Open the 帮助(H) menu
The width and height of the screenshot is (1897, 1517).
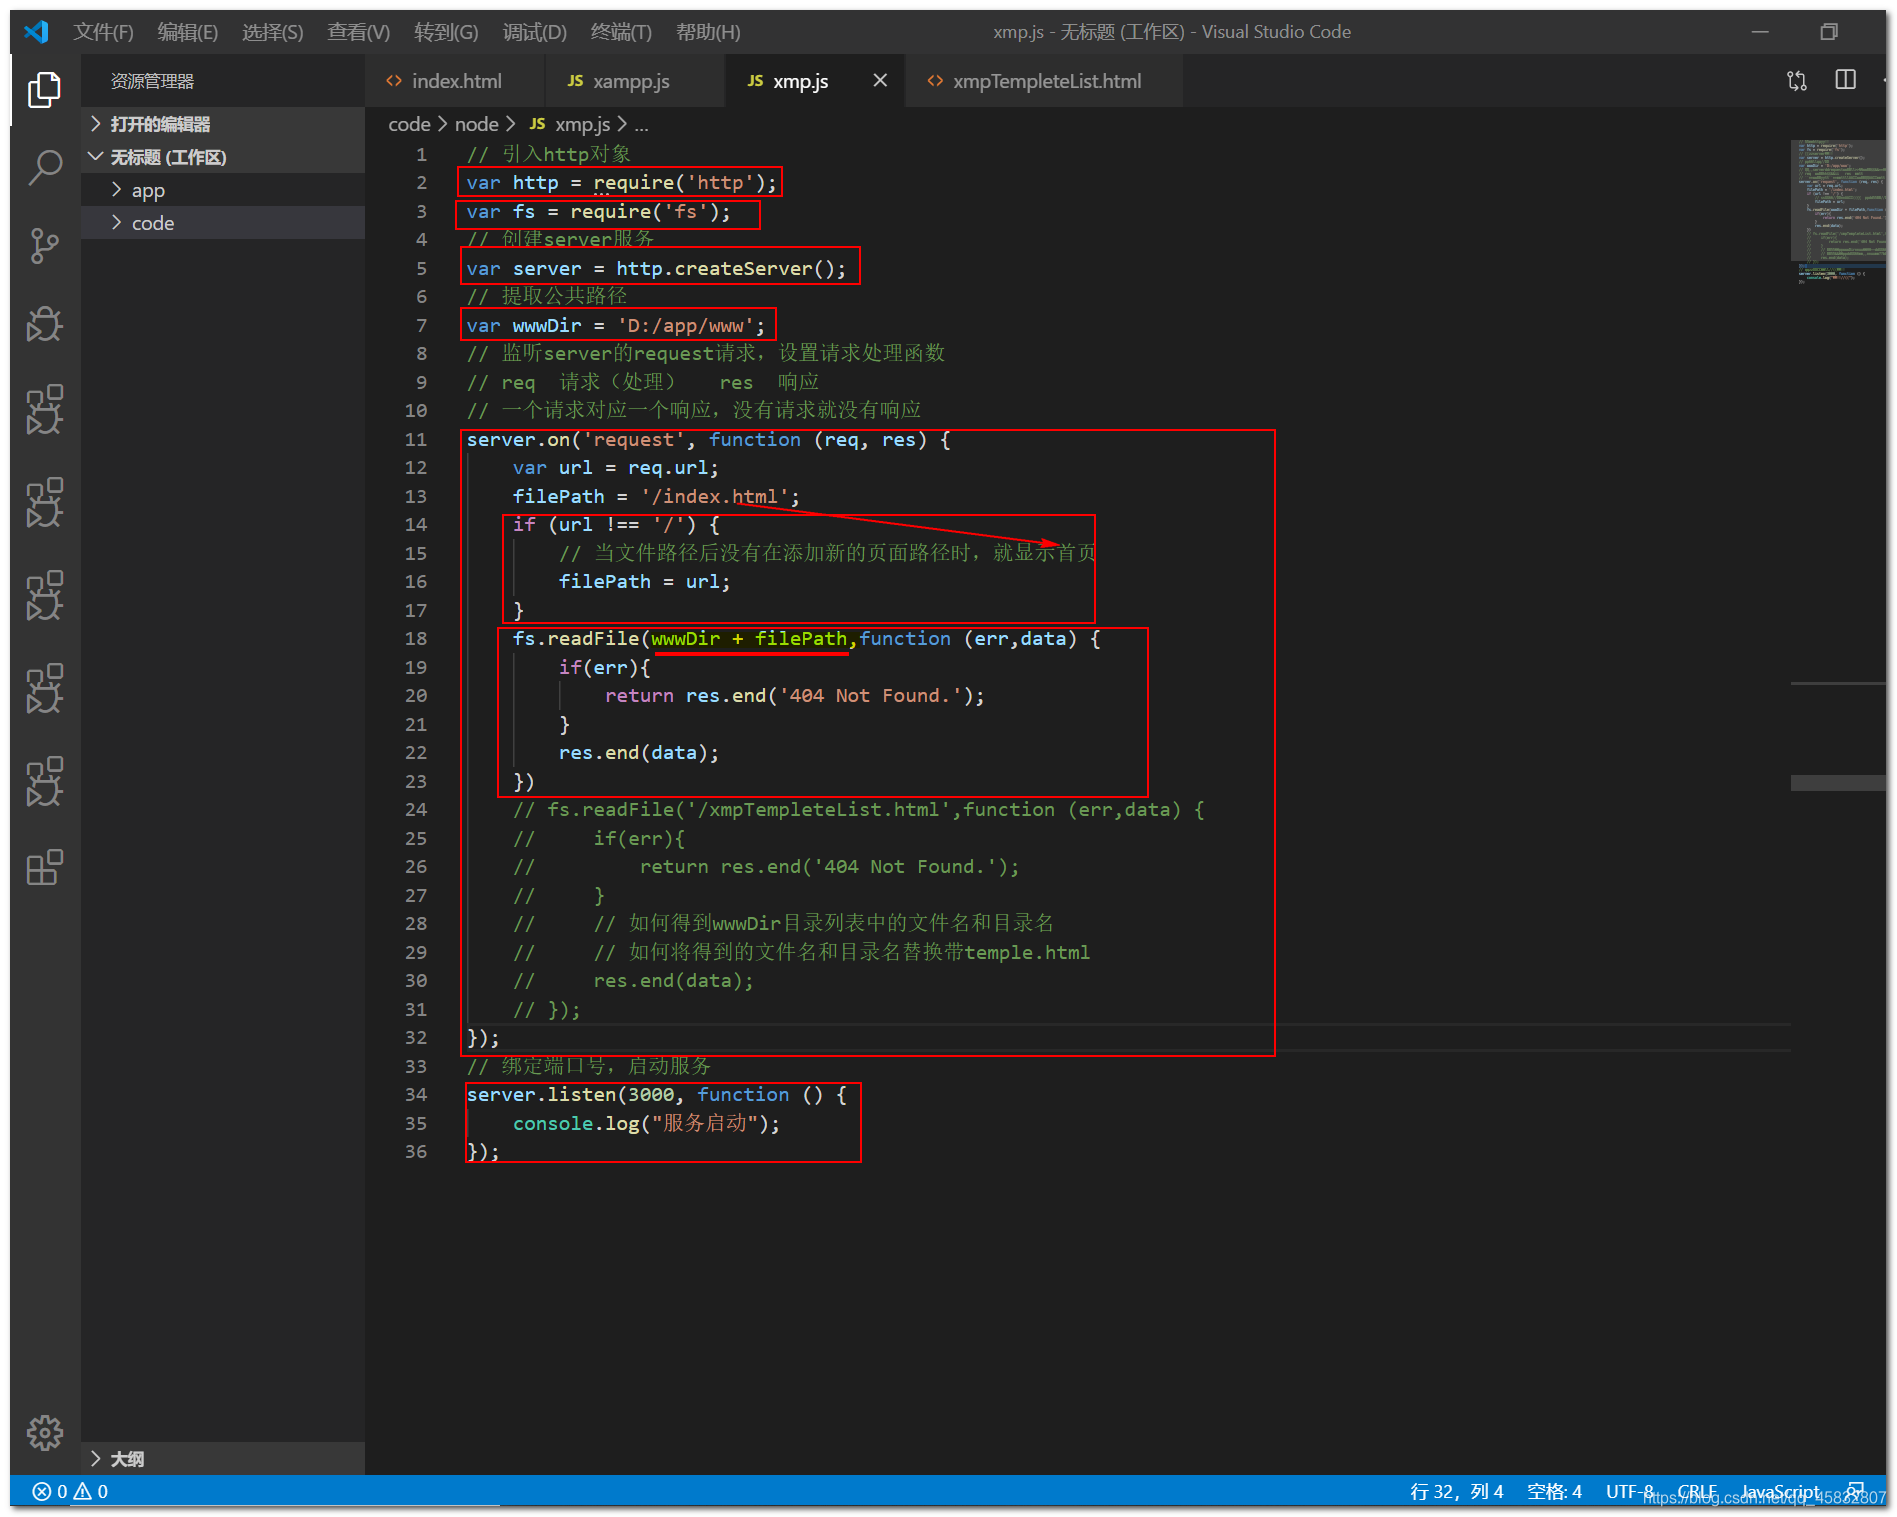pos(708,32)
